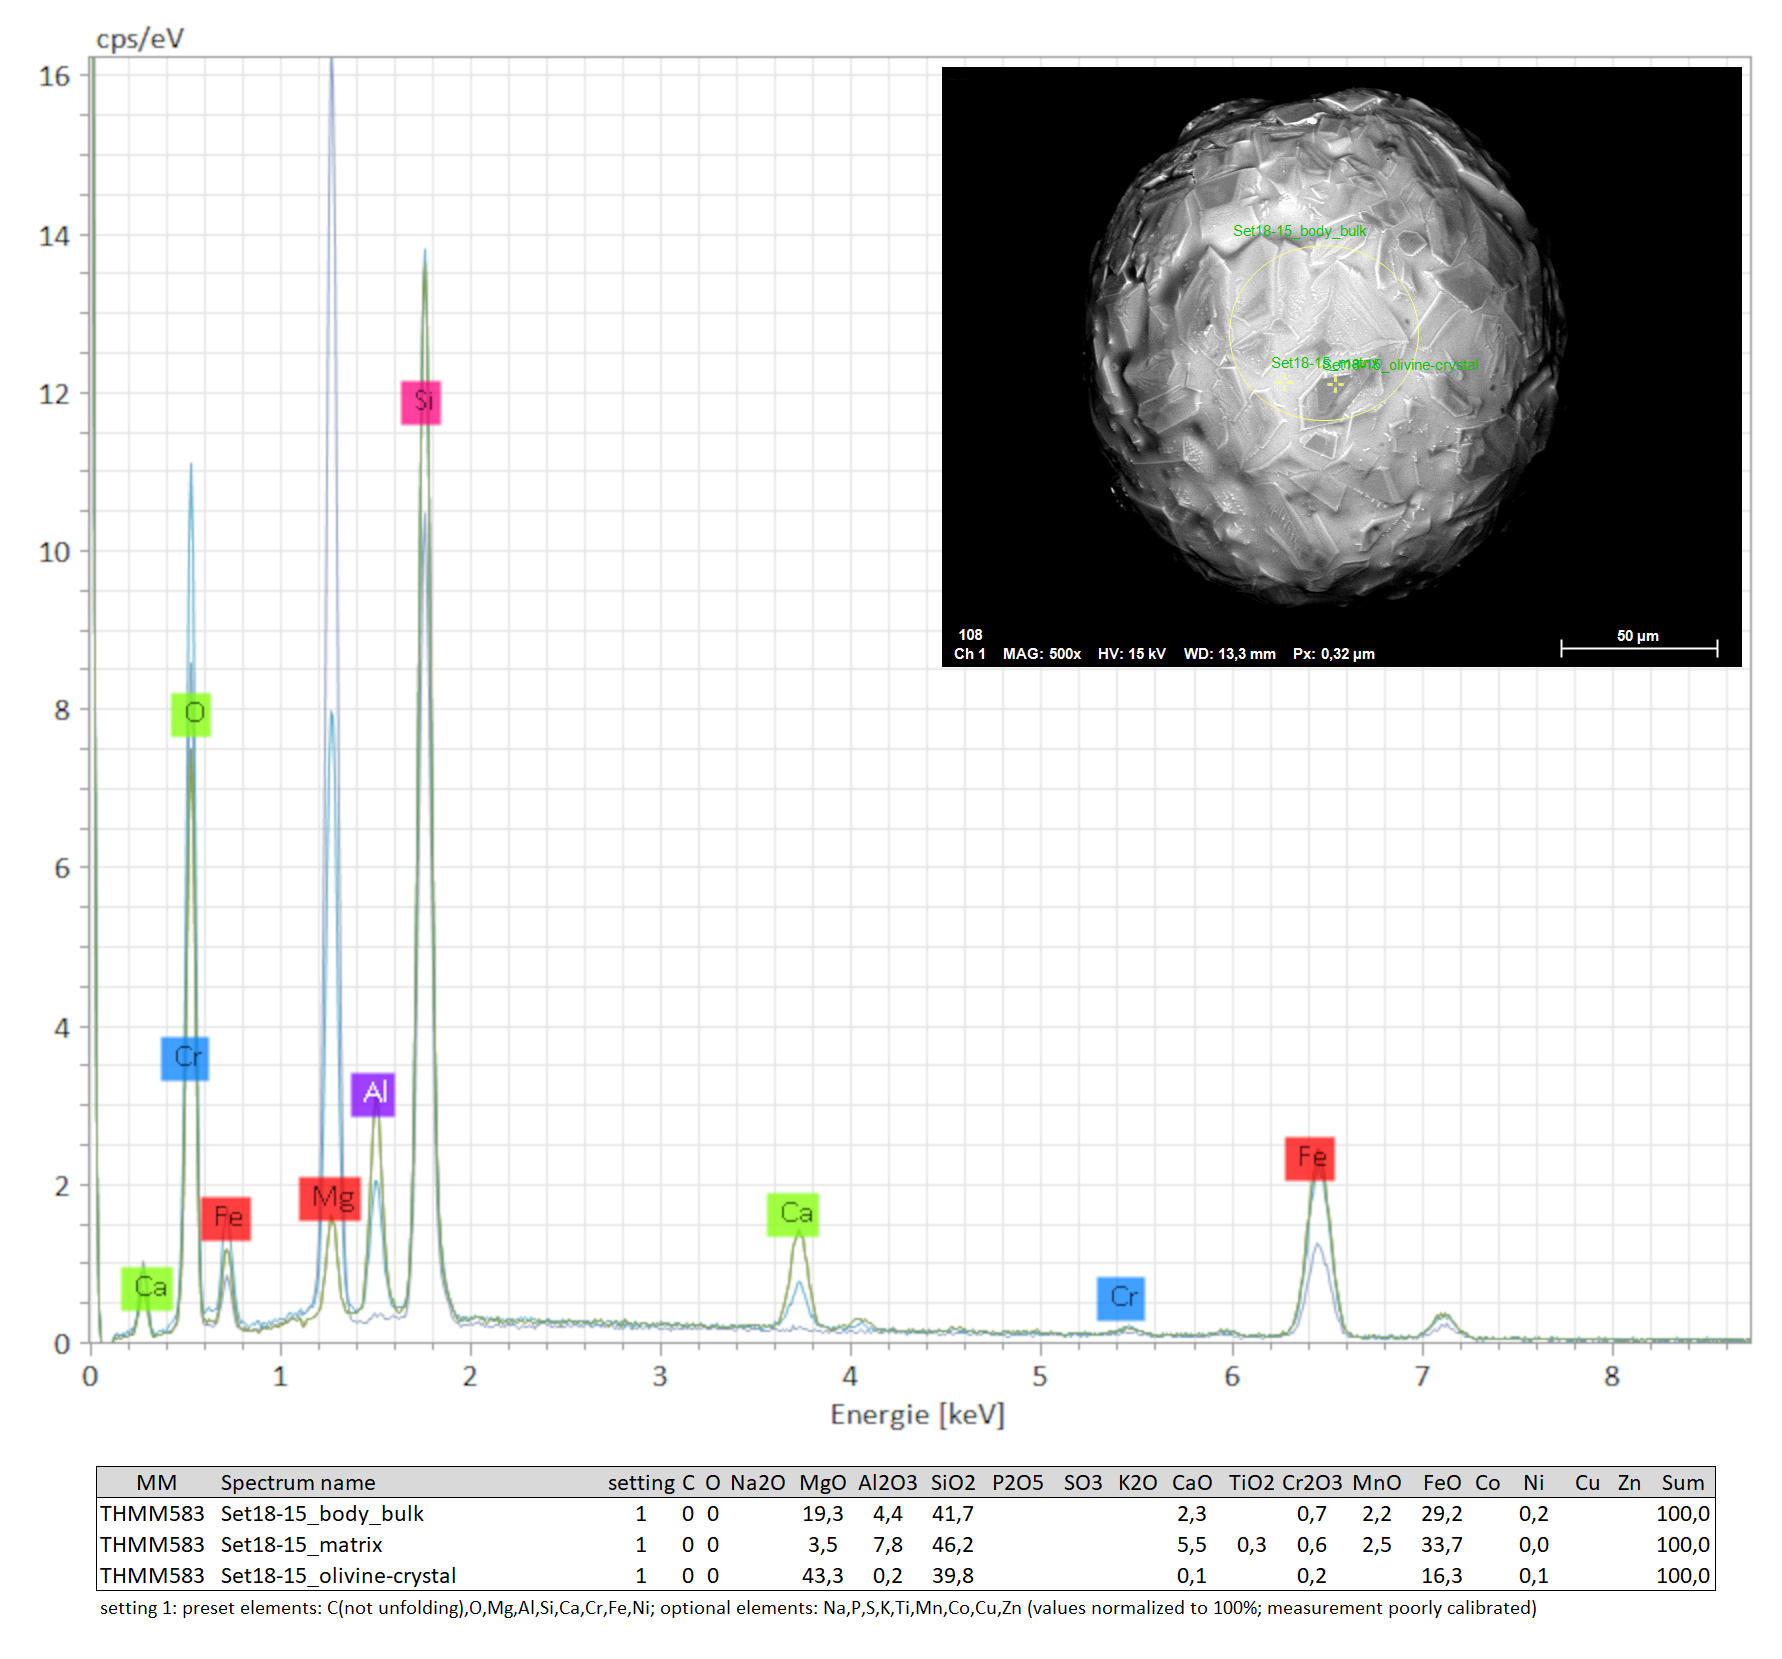Select the Cr label near 5.4 keV
Viewport: 1782px width, 1659px height.
point(1121,1298)
